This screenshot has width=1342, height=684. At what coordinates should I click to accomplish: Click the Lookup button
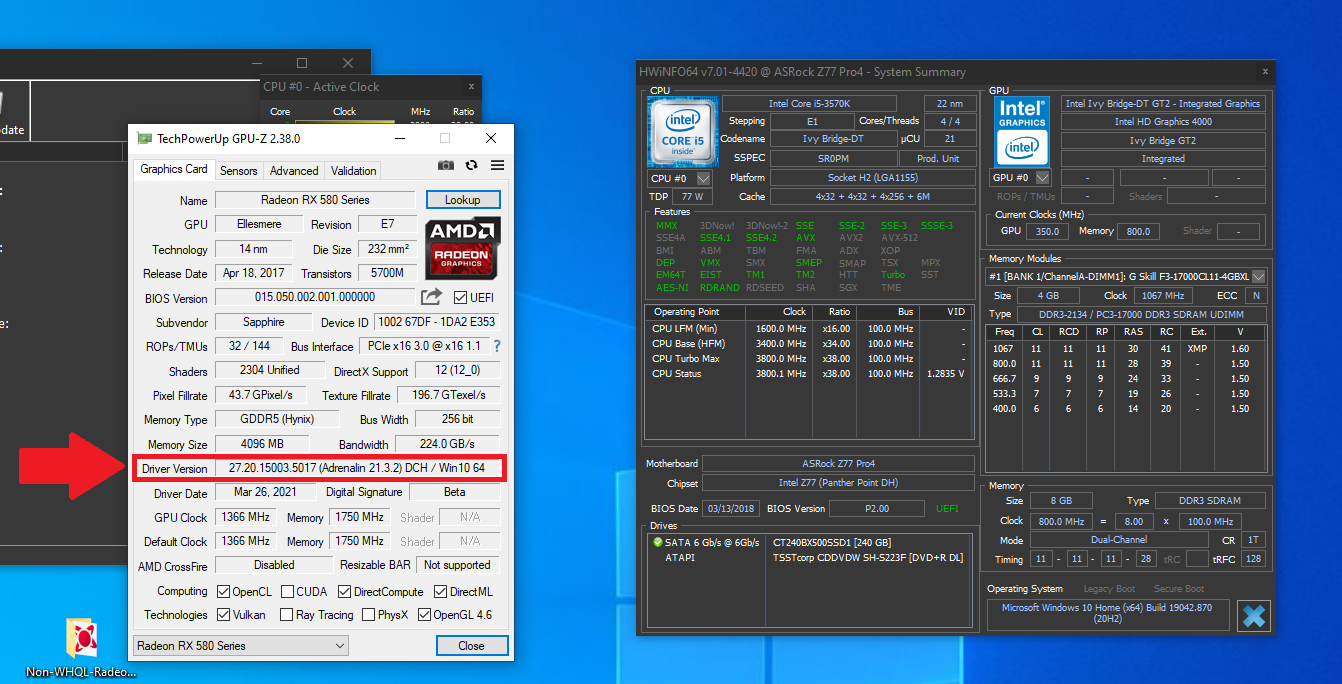point(462,200)
